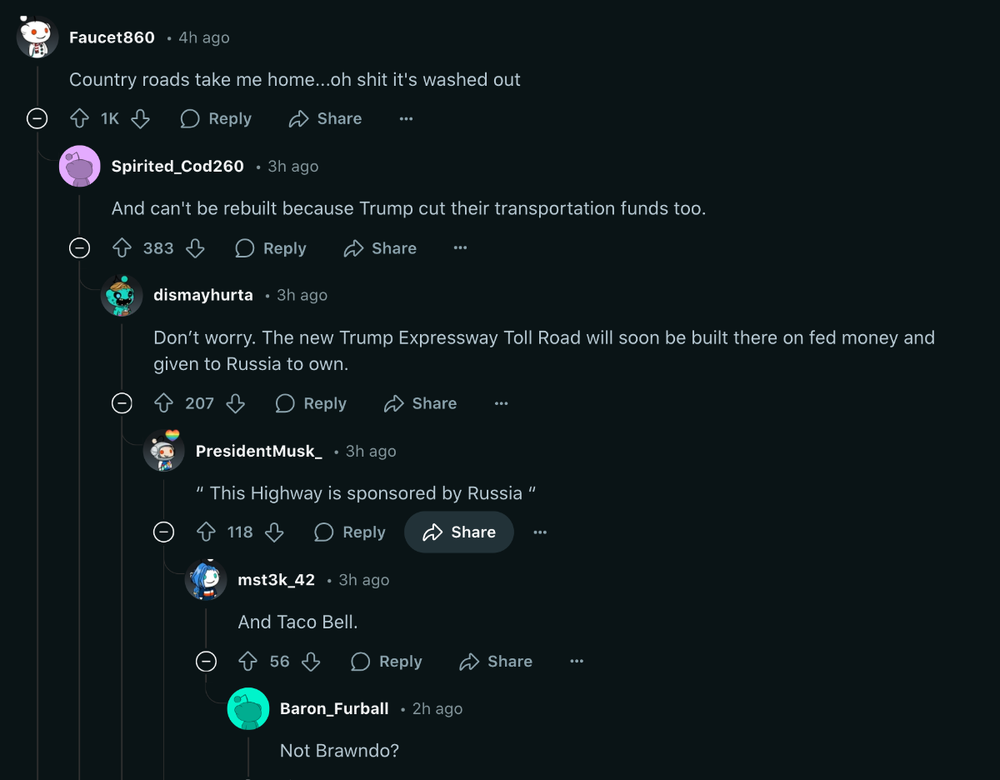Downvote dismayhurta's Toll Road comment

tap(236, 403)
